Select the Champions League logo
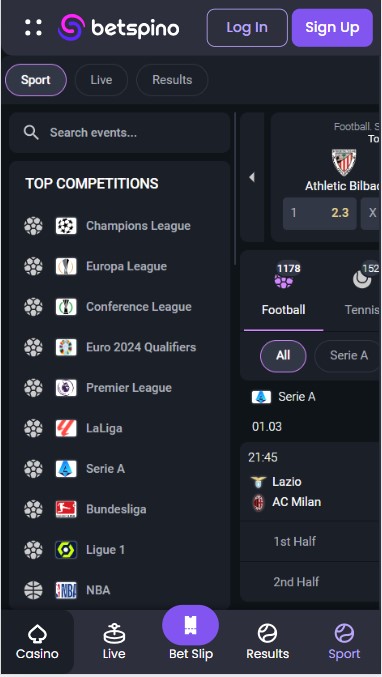Screen dimensions: 382x677 66,226
